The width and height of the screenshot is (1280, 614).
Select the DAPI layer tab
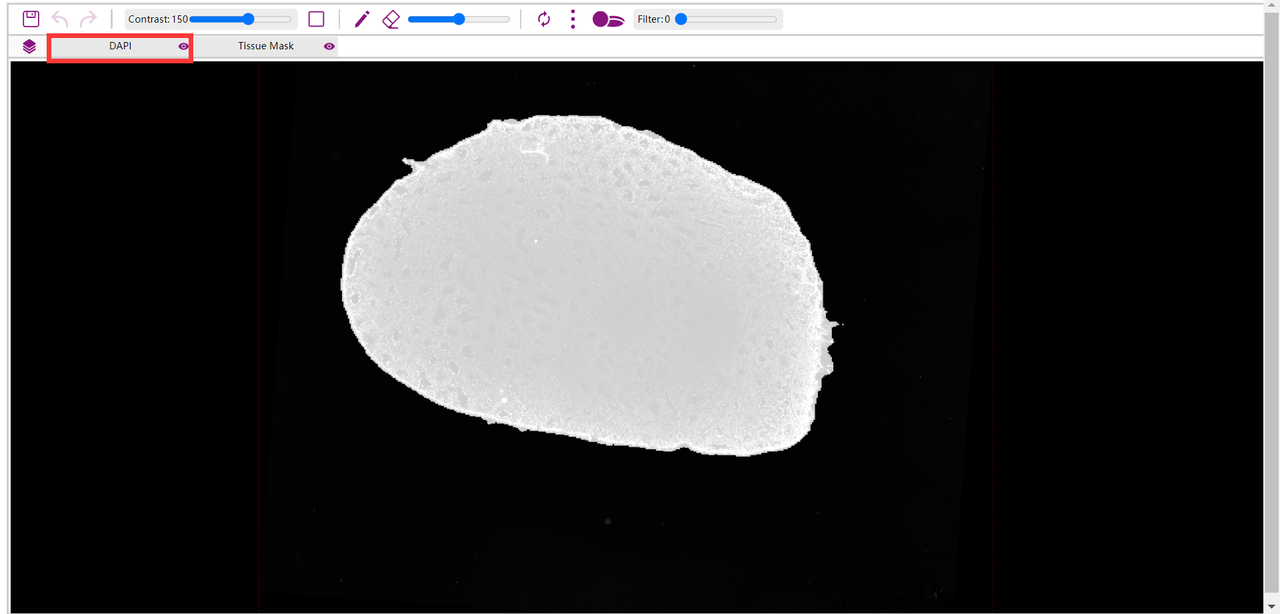[120, 46]
